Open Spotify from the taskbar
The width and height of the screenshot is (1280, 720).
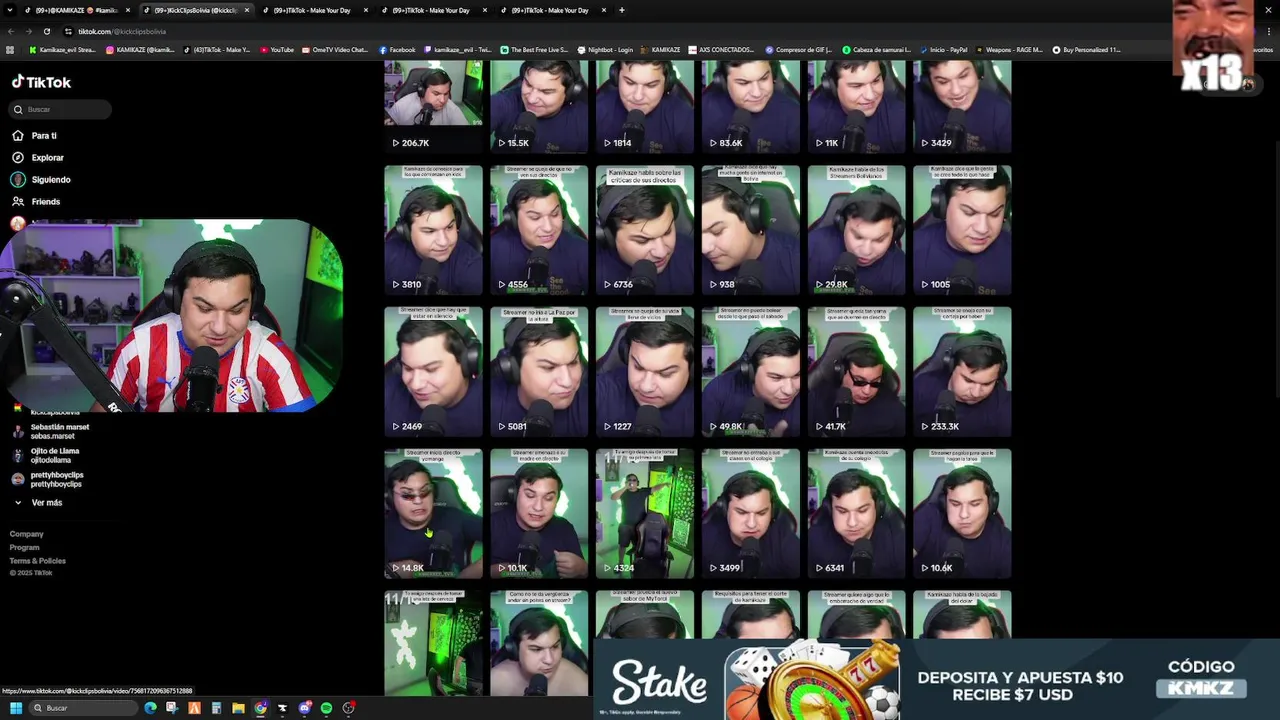(x=326, y=708)
